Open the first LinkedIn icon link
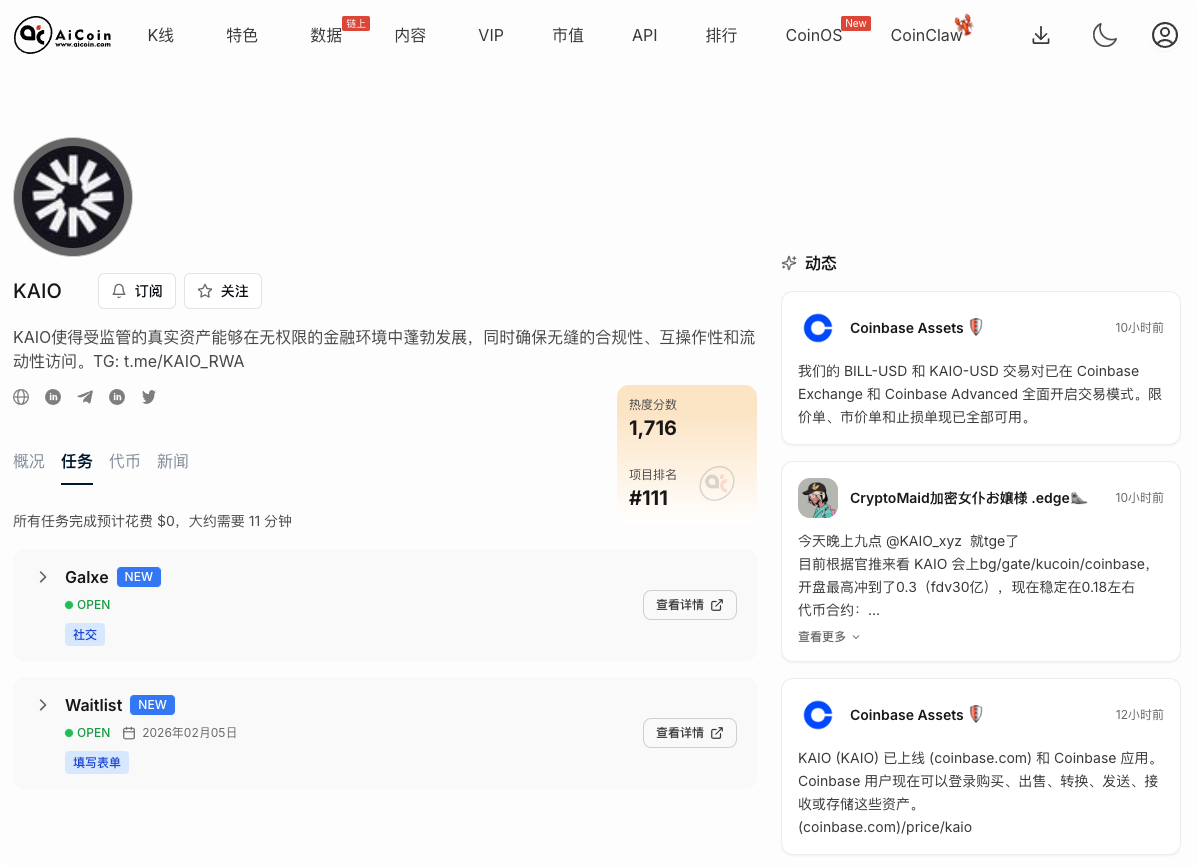Viewport: 1198px width, 866px height. coord(53,397)
